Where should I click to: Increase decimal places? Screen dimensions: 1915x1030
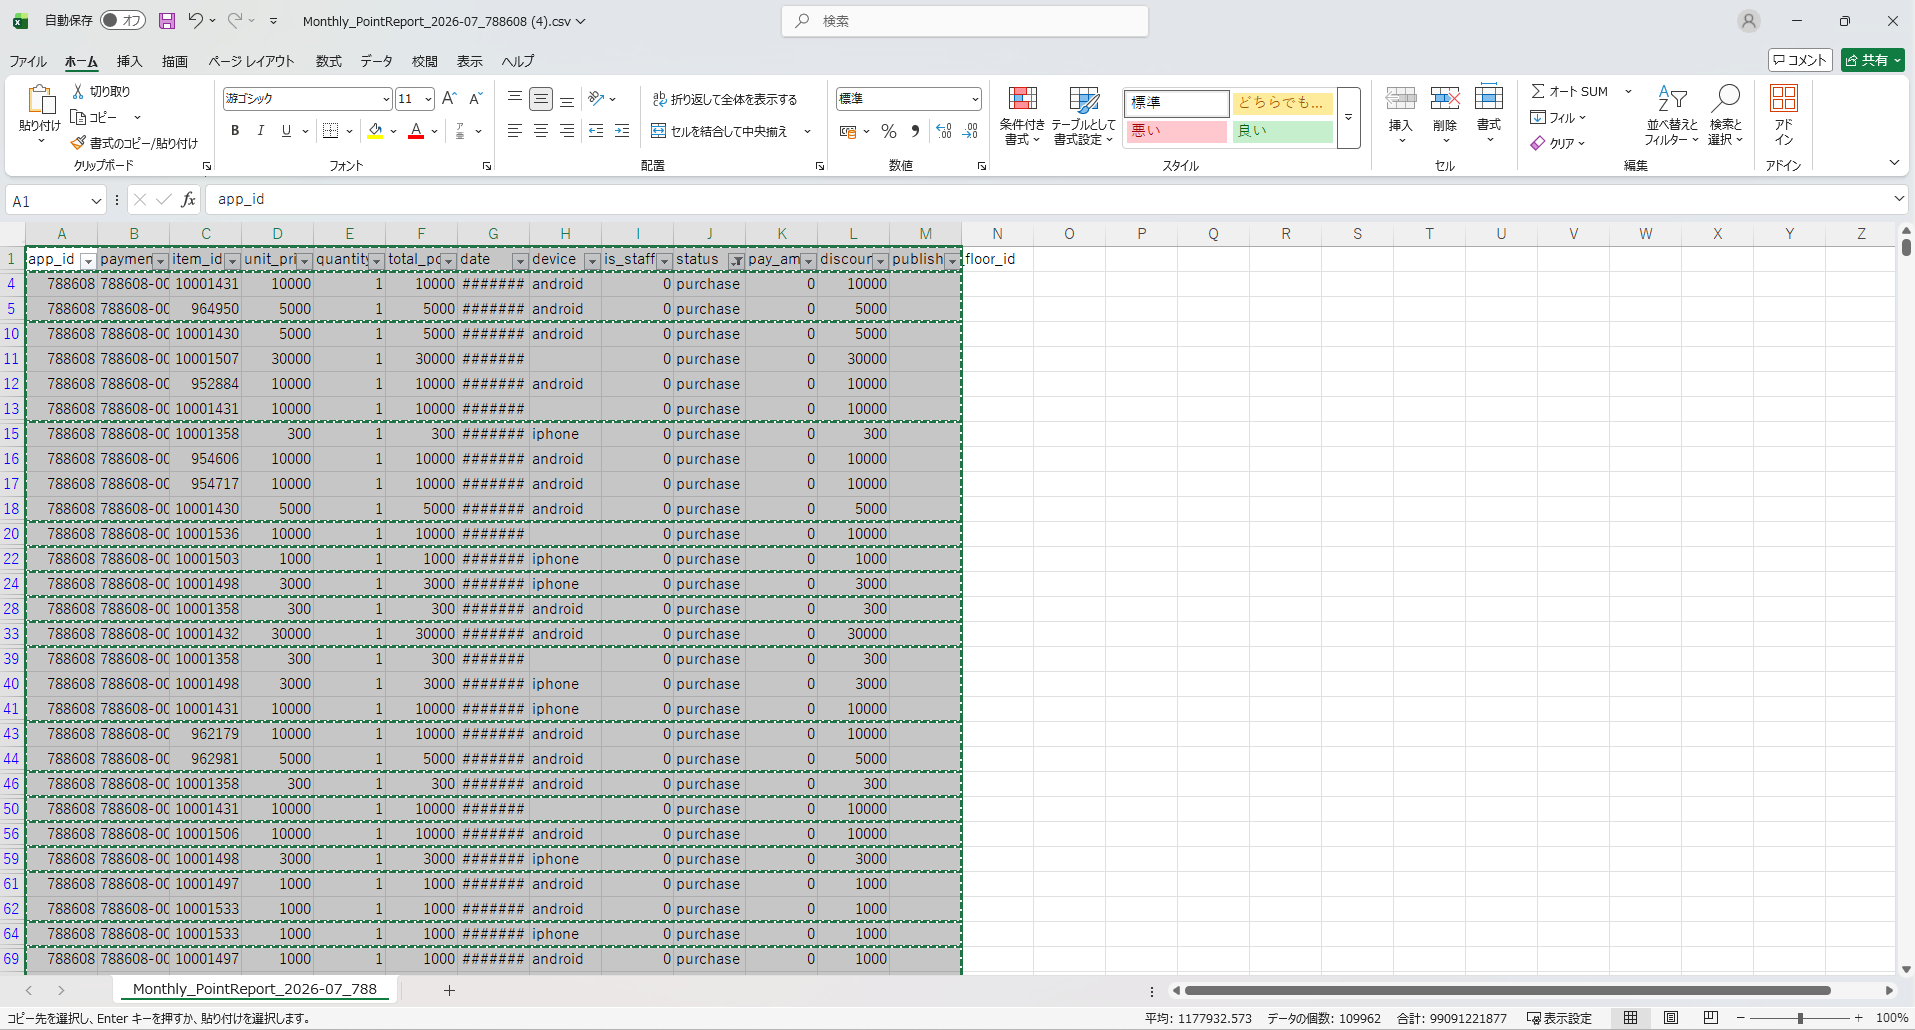943,131
